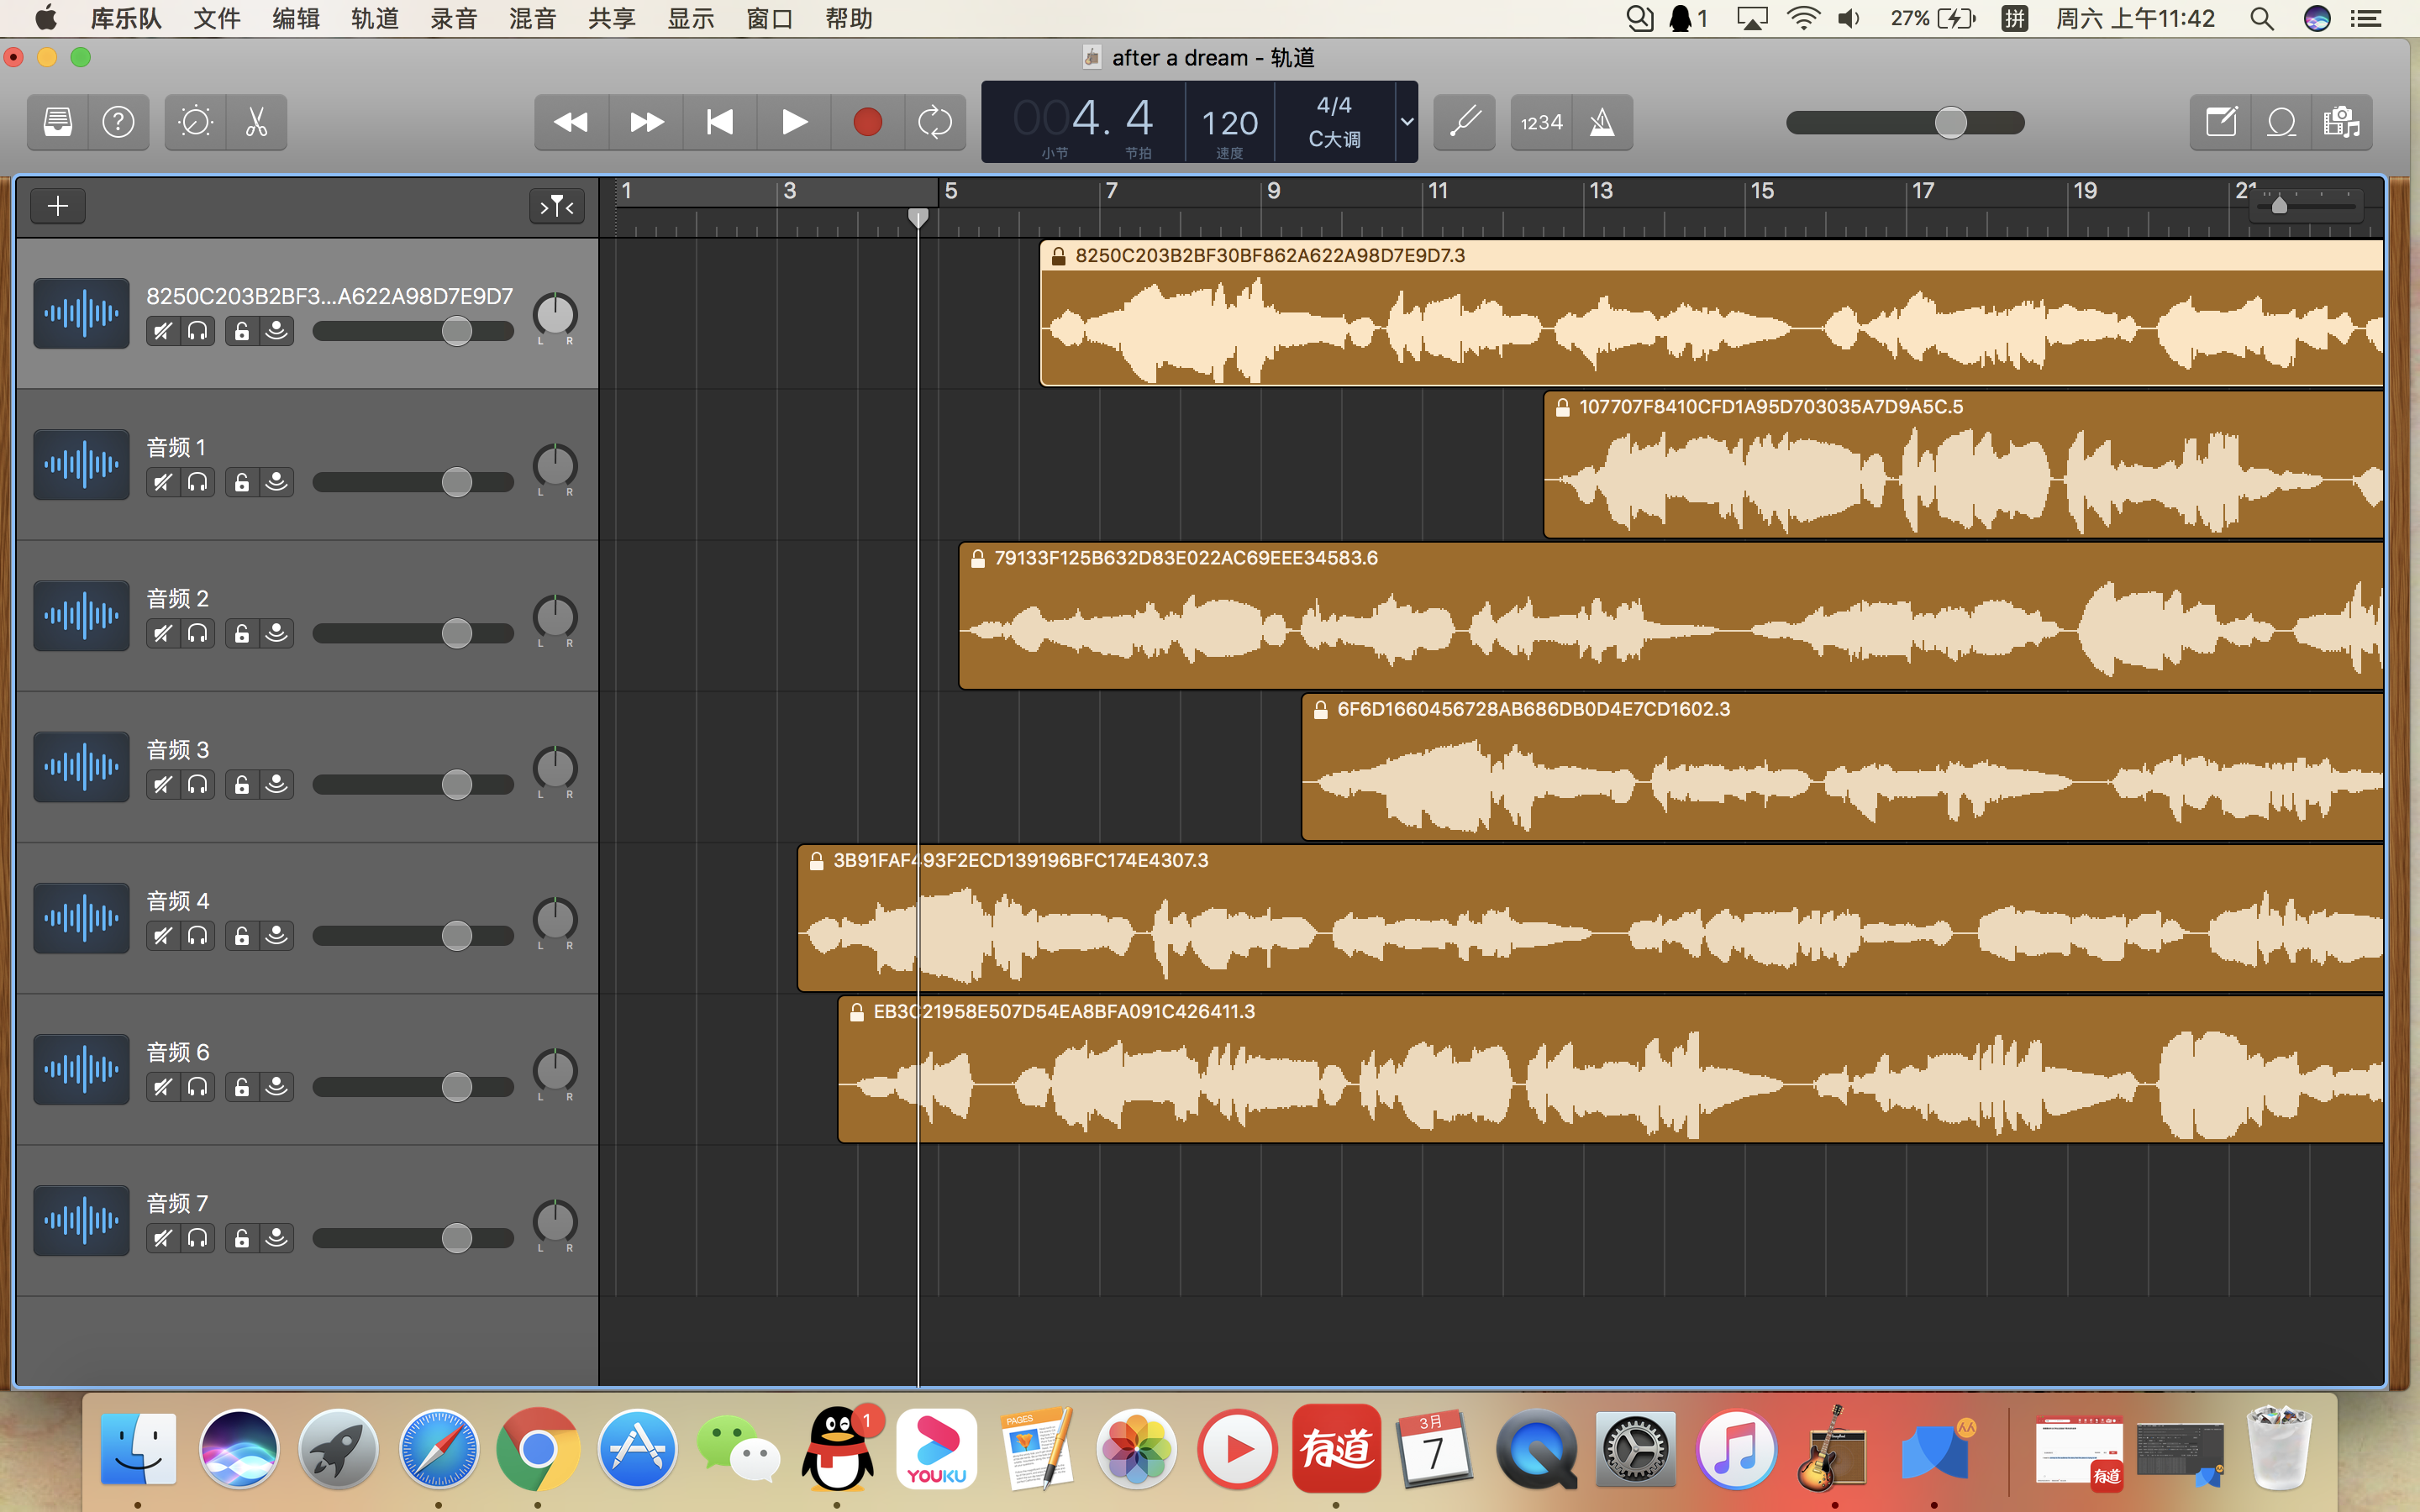This screenshot has width=2420, height=1512.
Task: Open the Loop Browser icon
Action: pos(2281,122)
